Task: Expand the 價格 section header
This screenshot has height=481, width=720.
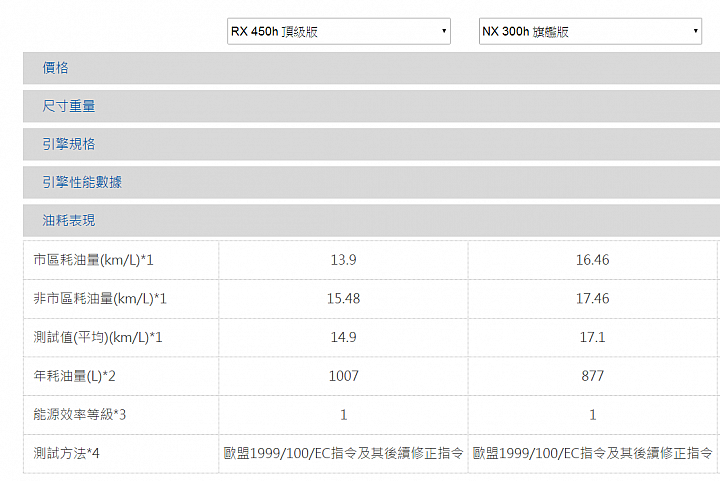Action: tap(371, 68)
